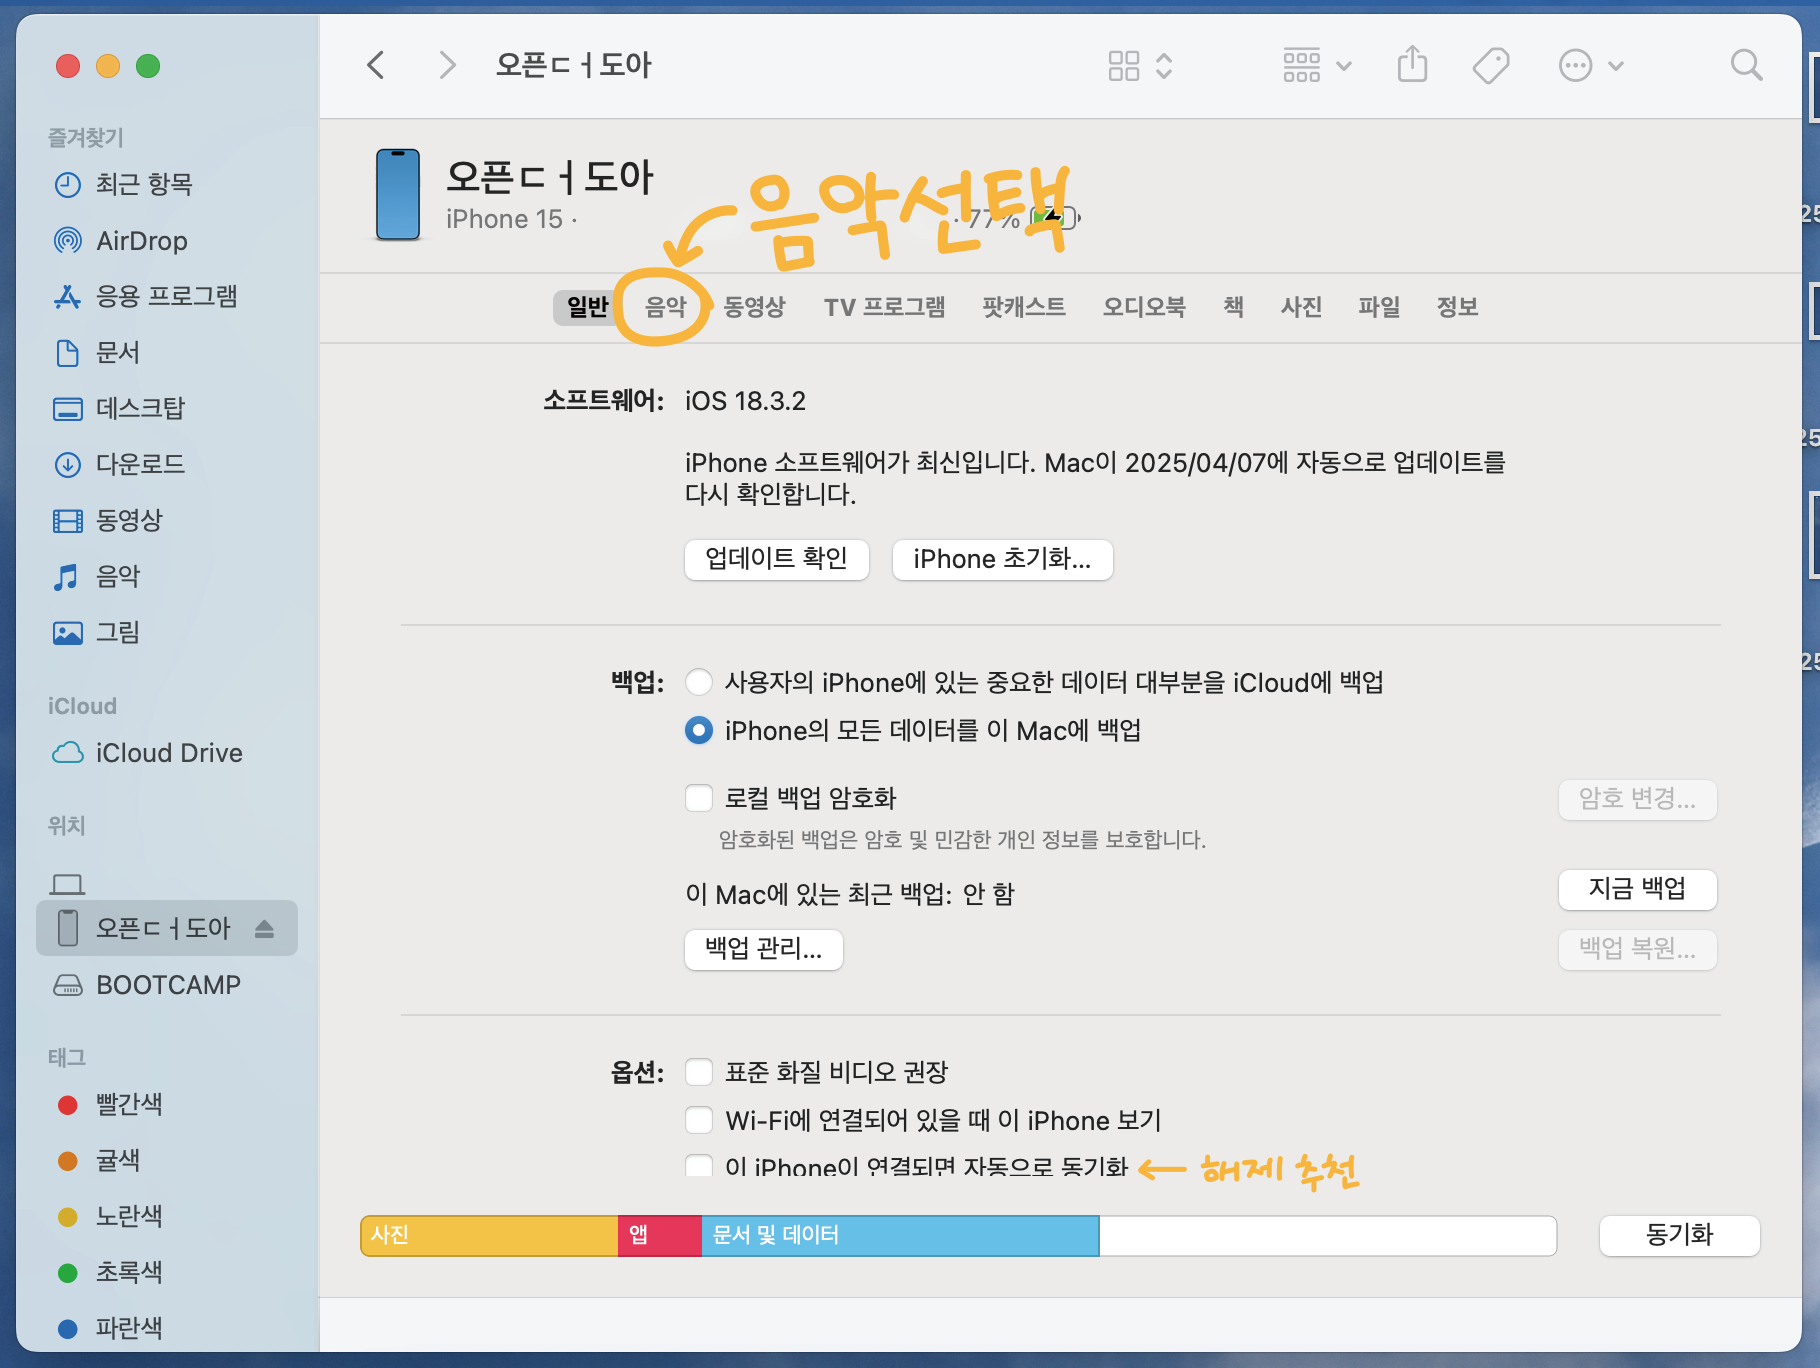Viewport: 1820px width, 1368px height.
Task: Click 사진 segment of storage bar
Action: tap(489, 1235)
